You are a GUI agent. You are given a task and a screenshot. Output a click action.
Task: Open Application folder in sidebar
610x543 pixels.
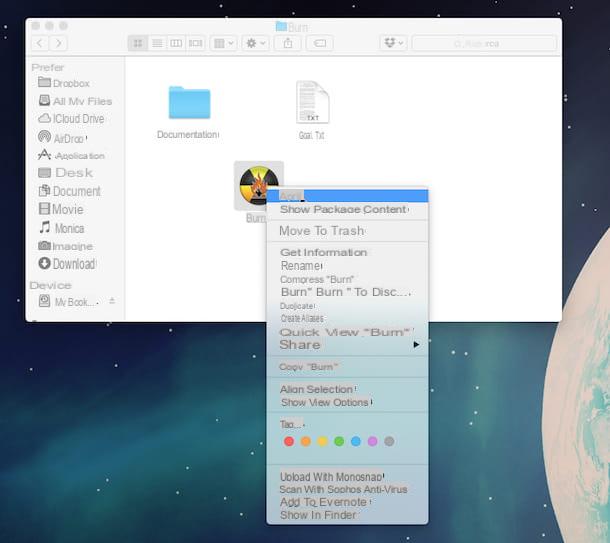click(71, 156)
